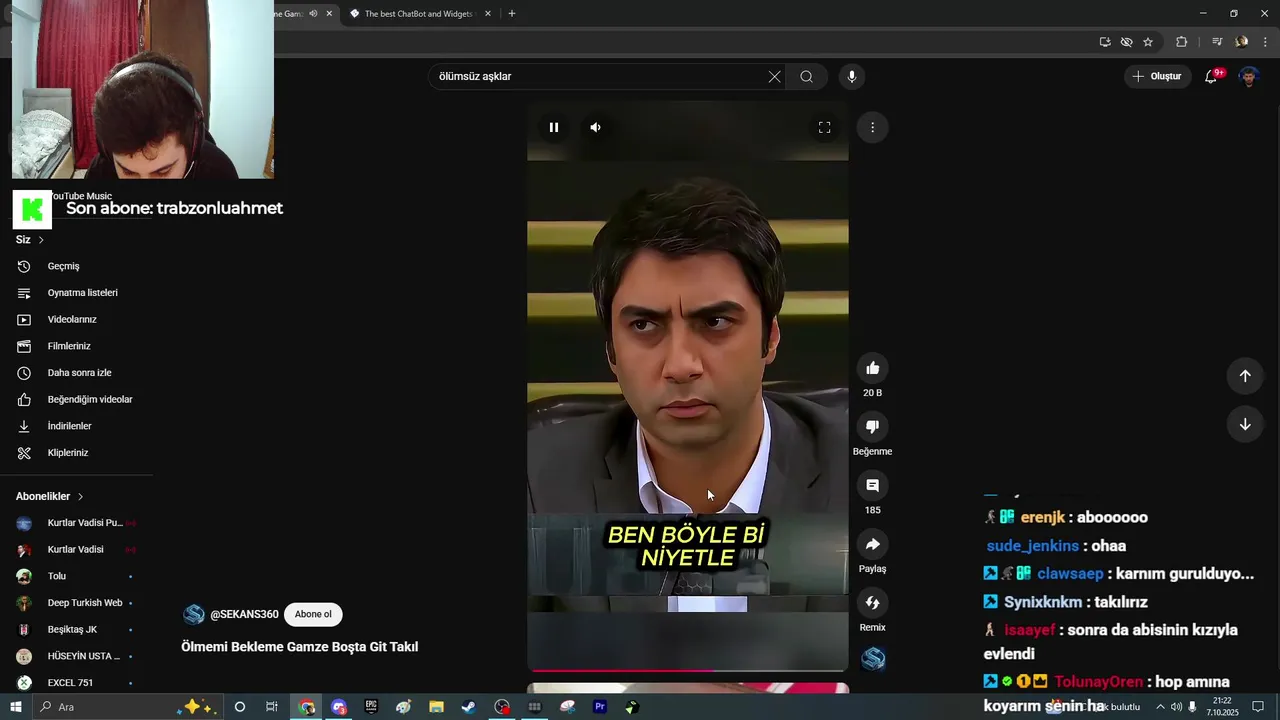Bookmark this page with the star icon

point(1148,42)
